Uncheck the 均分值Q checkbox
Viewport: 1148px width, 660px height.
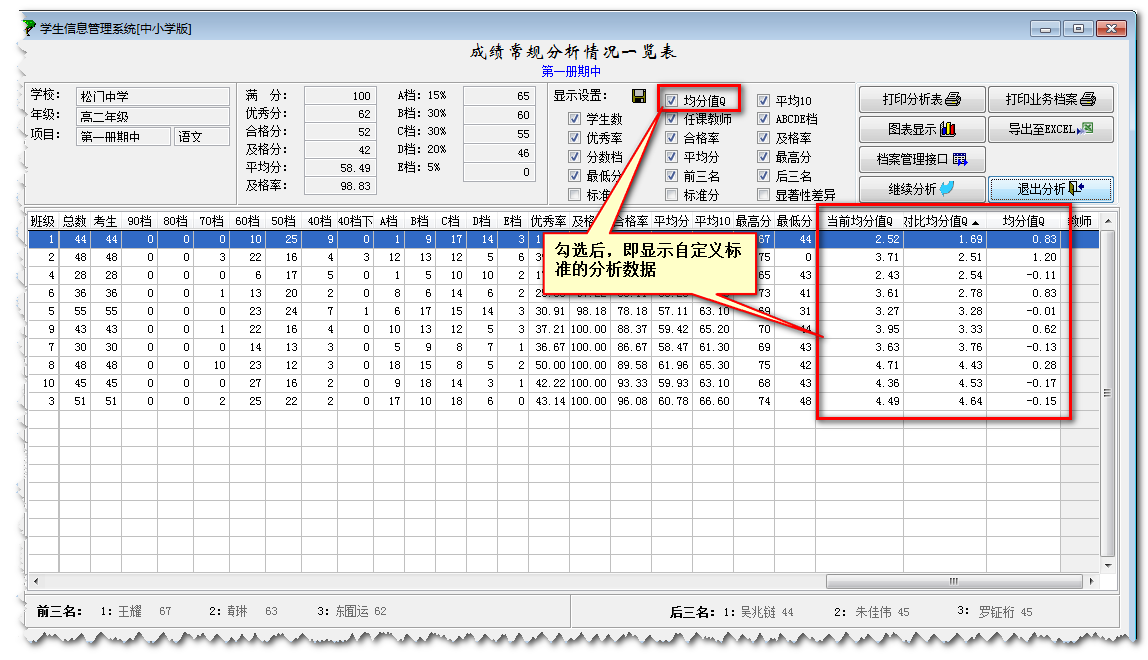[672, 101]
